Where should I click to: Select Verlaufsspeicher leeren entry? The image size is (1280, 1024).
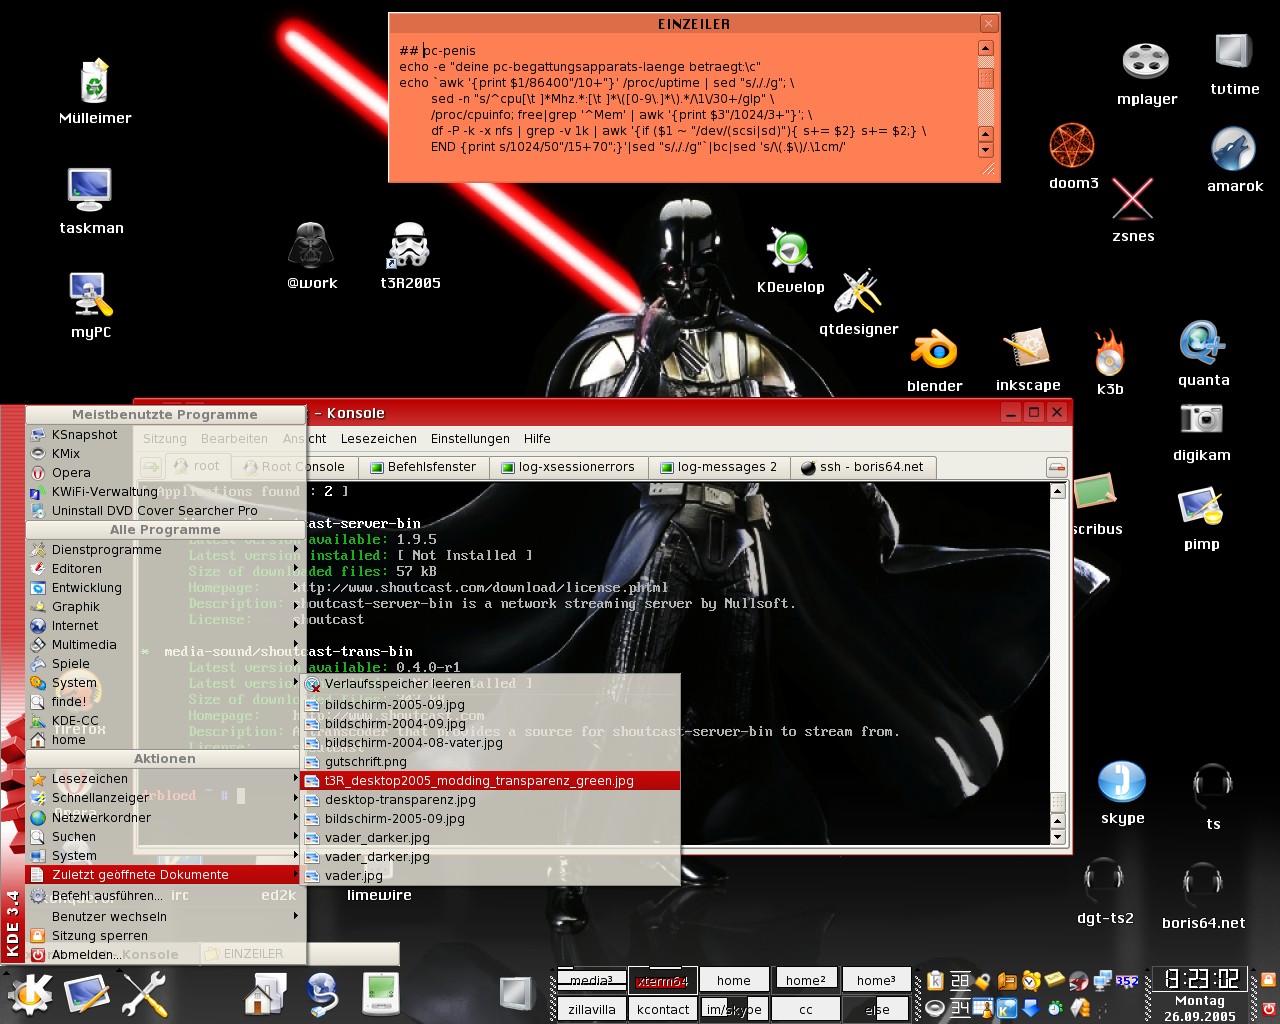pyautogui.click(x=397, y=684)
